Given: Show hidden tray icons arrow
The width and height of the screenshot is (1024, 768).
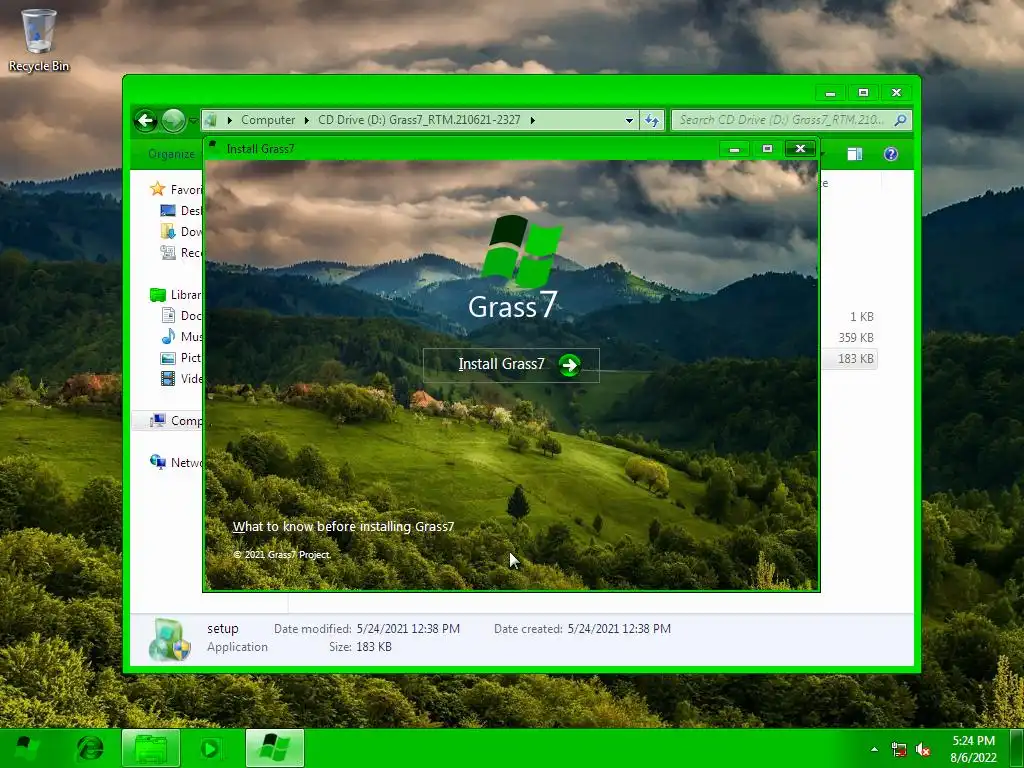Looking at the screenshot, I should [x=874, y=749].
